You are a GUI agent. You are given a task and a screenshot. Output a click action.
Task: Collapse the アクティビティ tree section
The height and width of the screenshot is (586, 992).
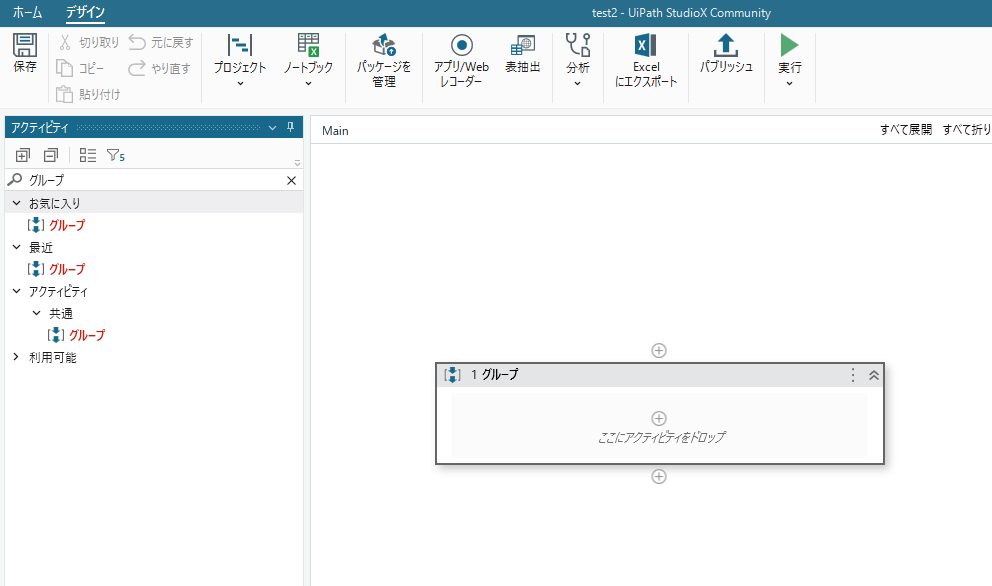tap(16, 292)
